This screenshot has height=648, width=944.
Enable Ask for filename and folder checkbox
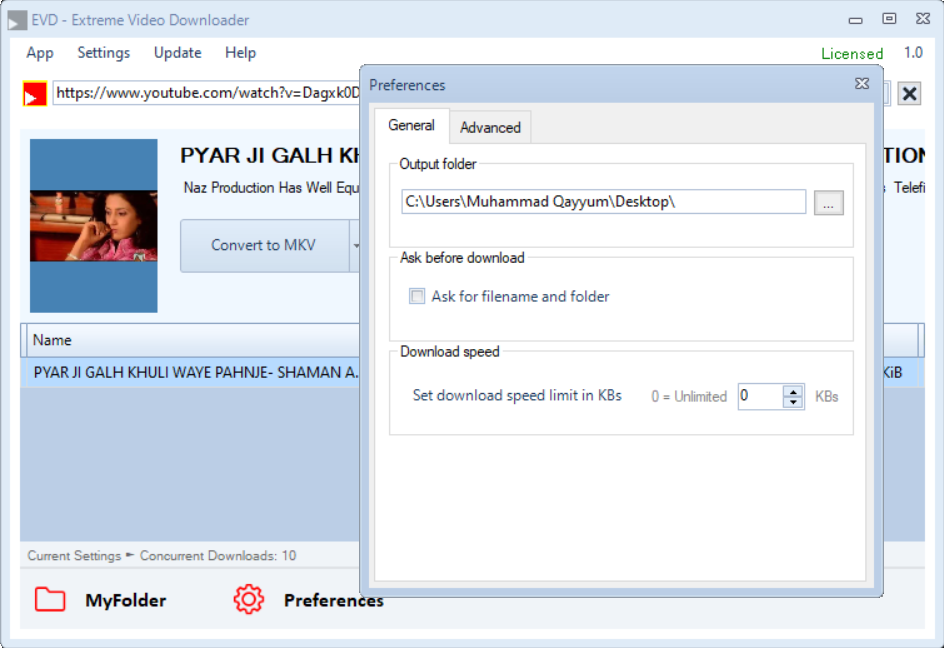417,296
